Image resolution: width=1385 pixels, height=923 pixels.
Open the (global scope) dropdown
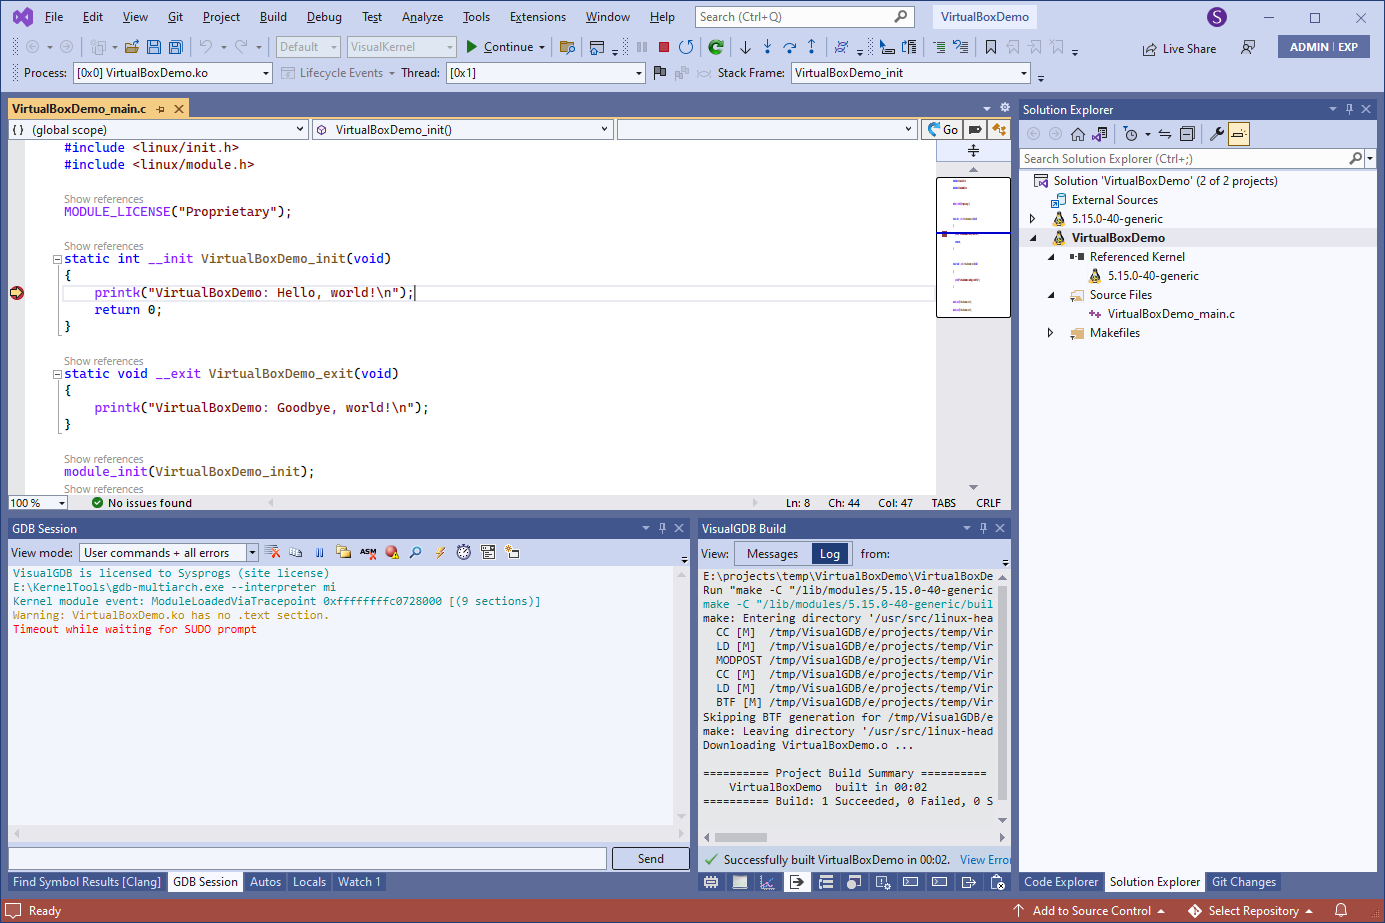158,129
